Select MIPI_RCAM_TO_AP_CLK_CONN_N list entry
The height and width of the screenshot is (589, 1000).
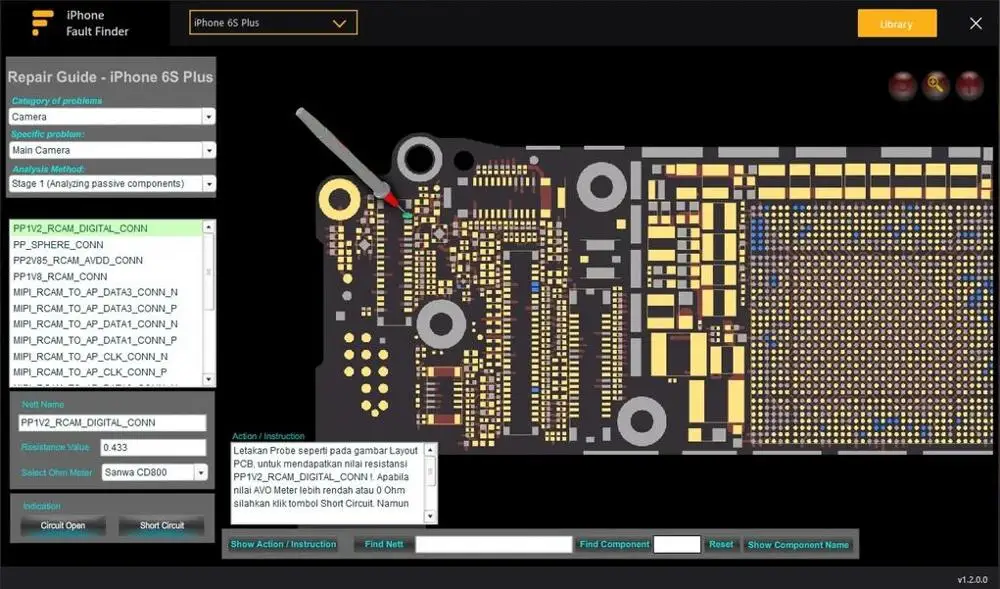coord(107,356)
